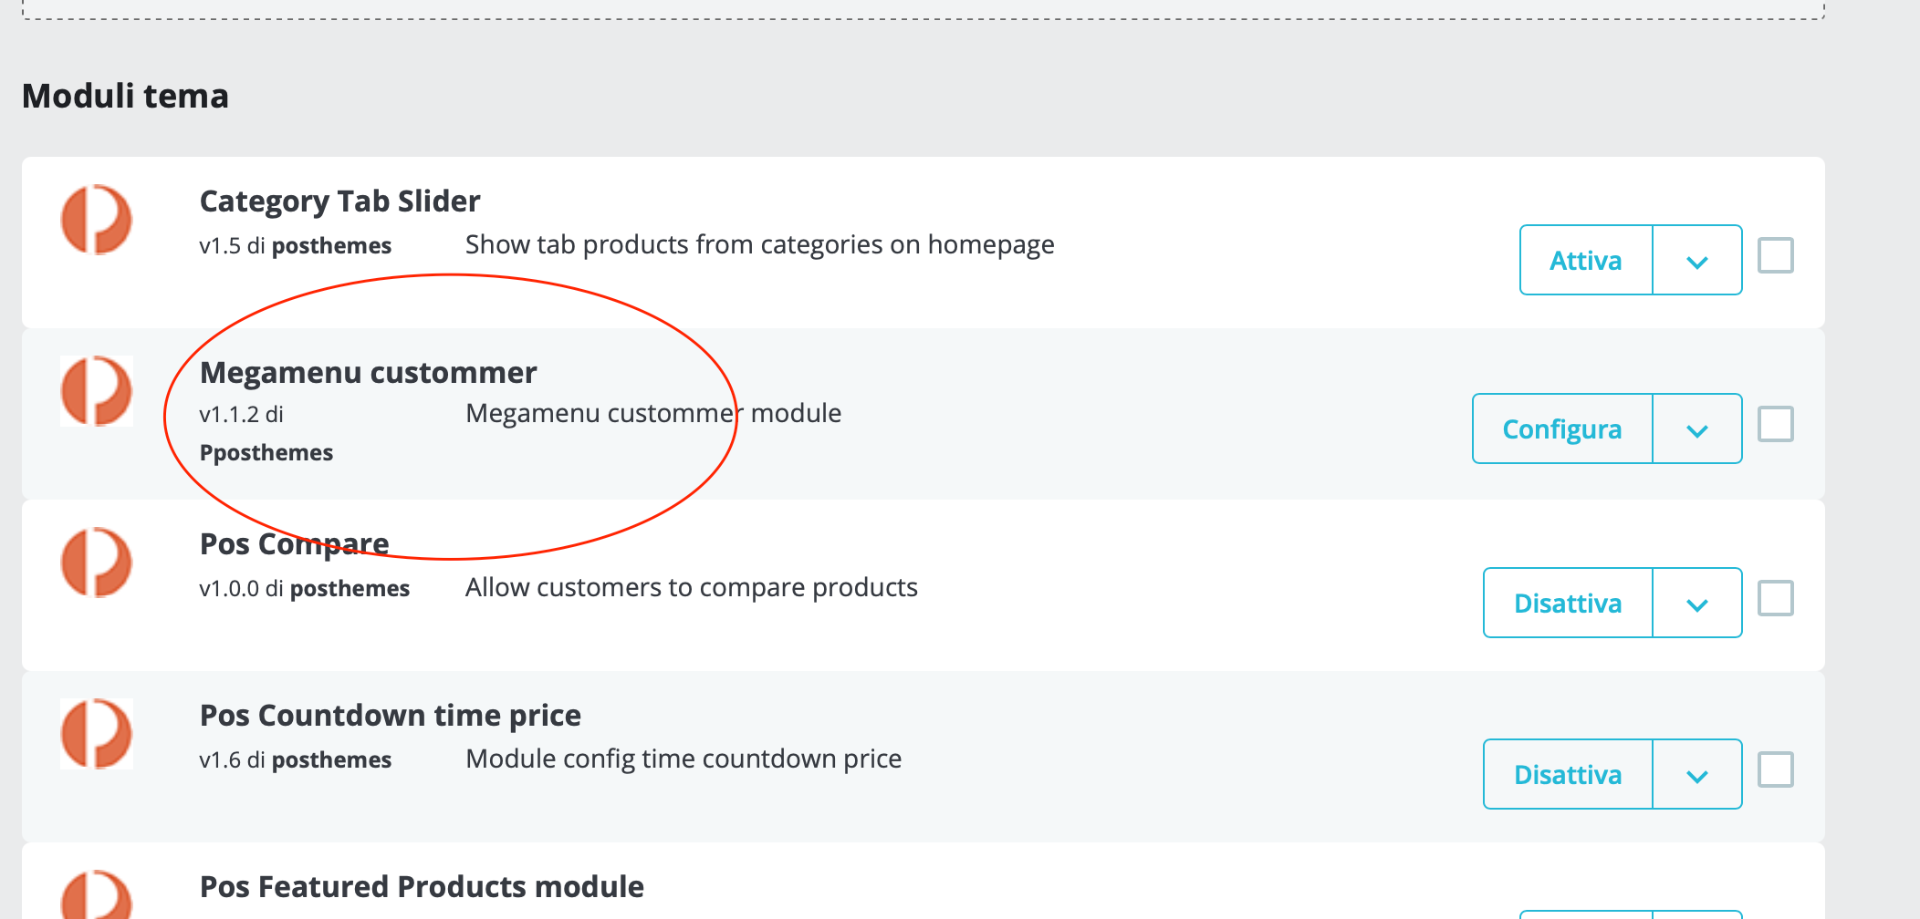Click the Pos Featured Products module title
1920x919 pixels.
point(421,887)
